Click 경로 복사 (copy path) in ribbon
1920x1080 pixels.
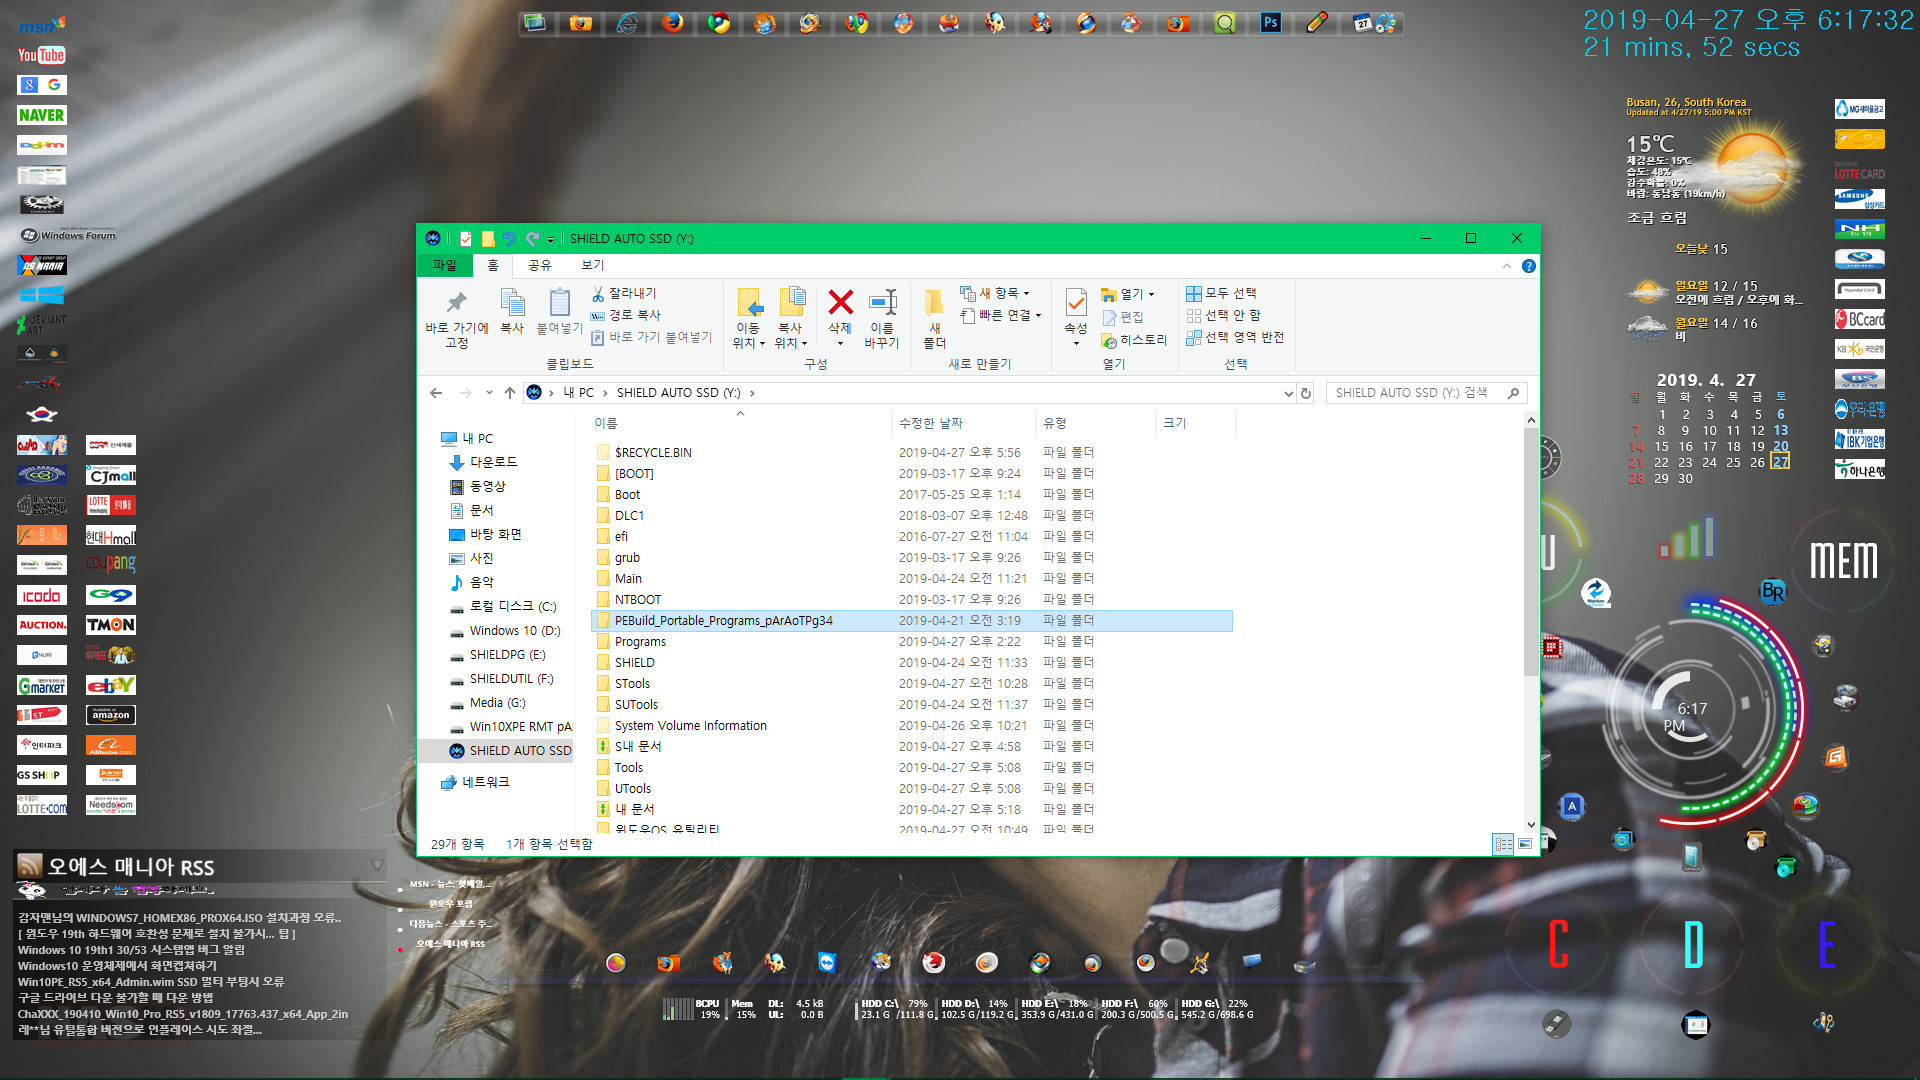coord(625,315)
